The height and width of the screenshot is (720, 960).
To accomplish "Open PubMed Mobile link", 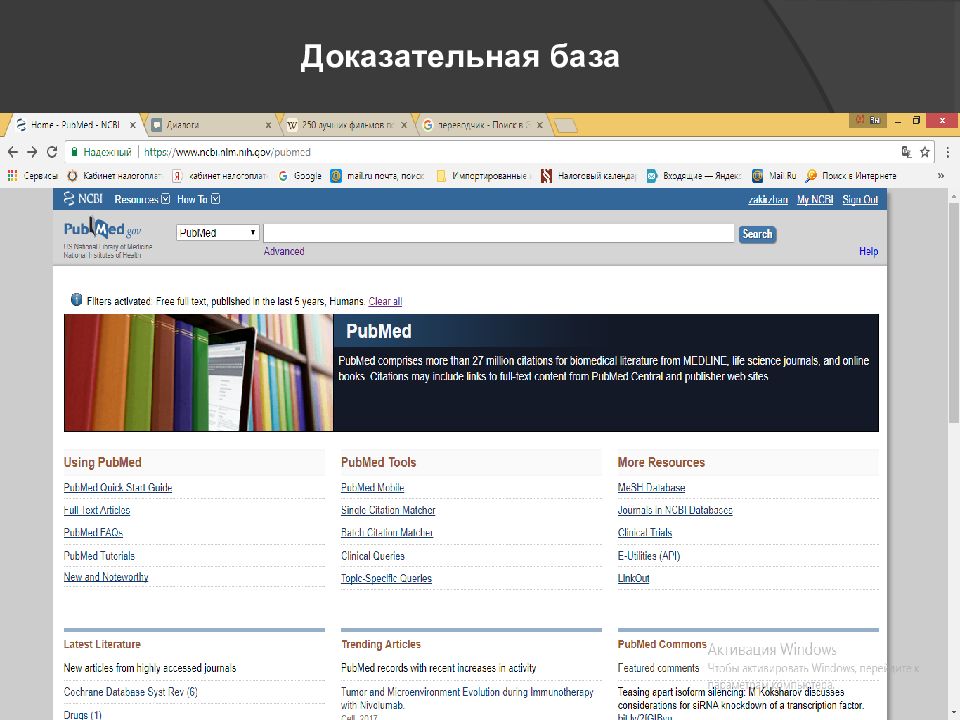I will coord(372,487).
